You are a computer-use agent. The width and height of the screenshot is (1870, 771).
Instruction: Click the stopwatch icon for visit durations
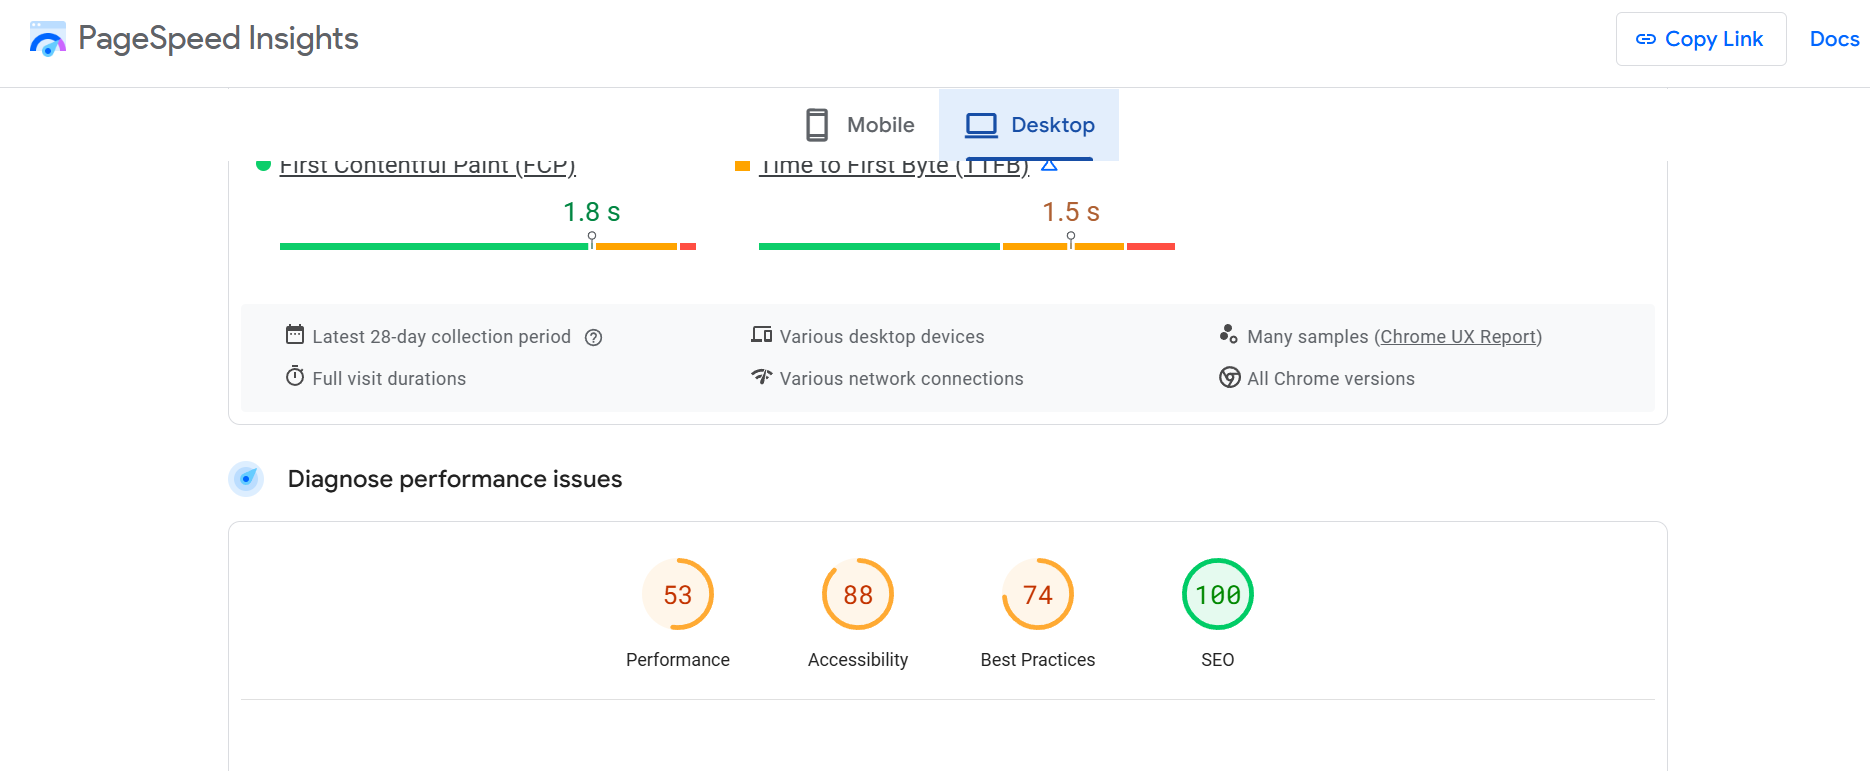pyautogui.click(x=295, y=377)
